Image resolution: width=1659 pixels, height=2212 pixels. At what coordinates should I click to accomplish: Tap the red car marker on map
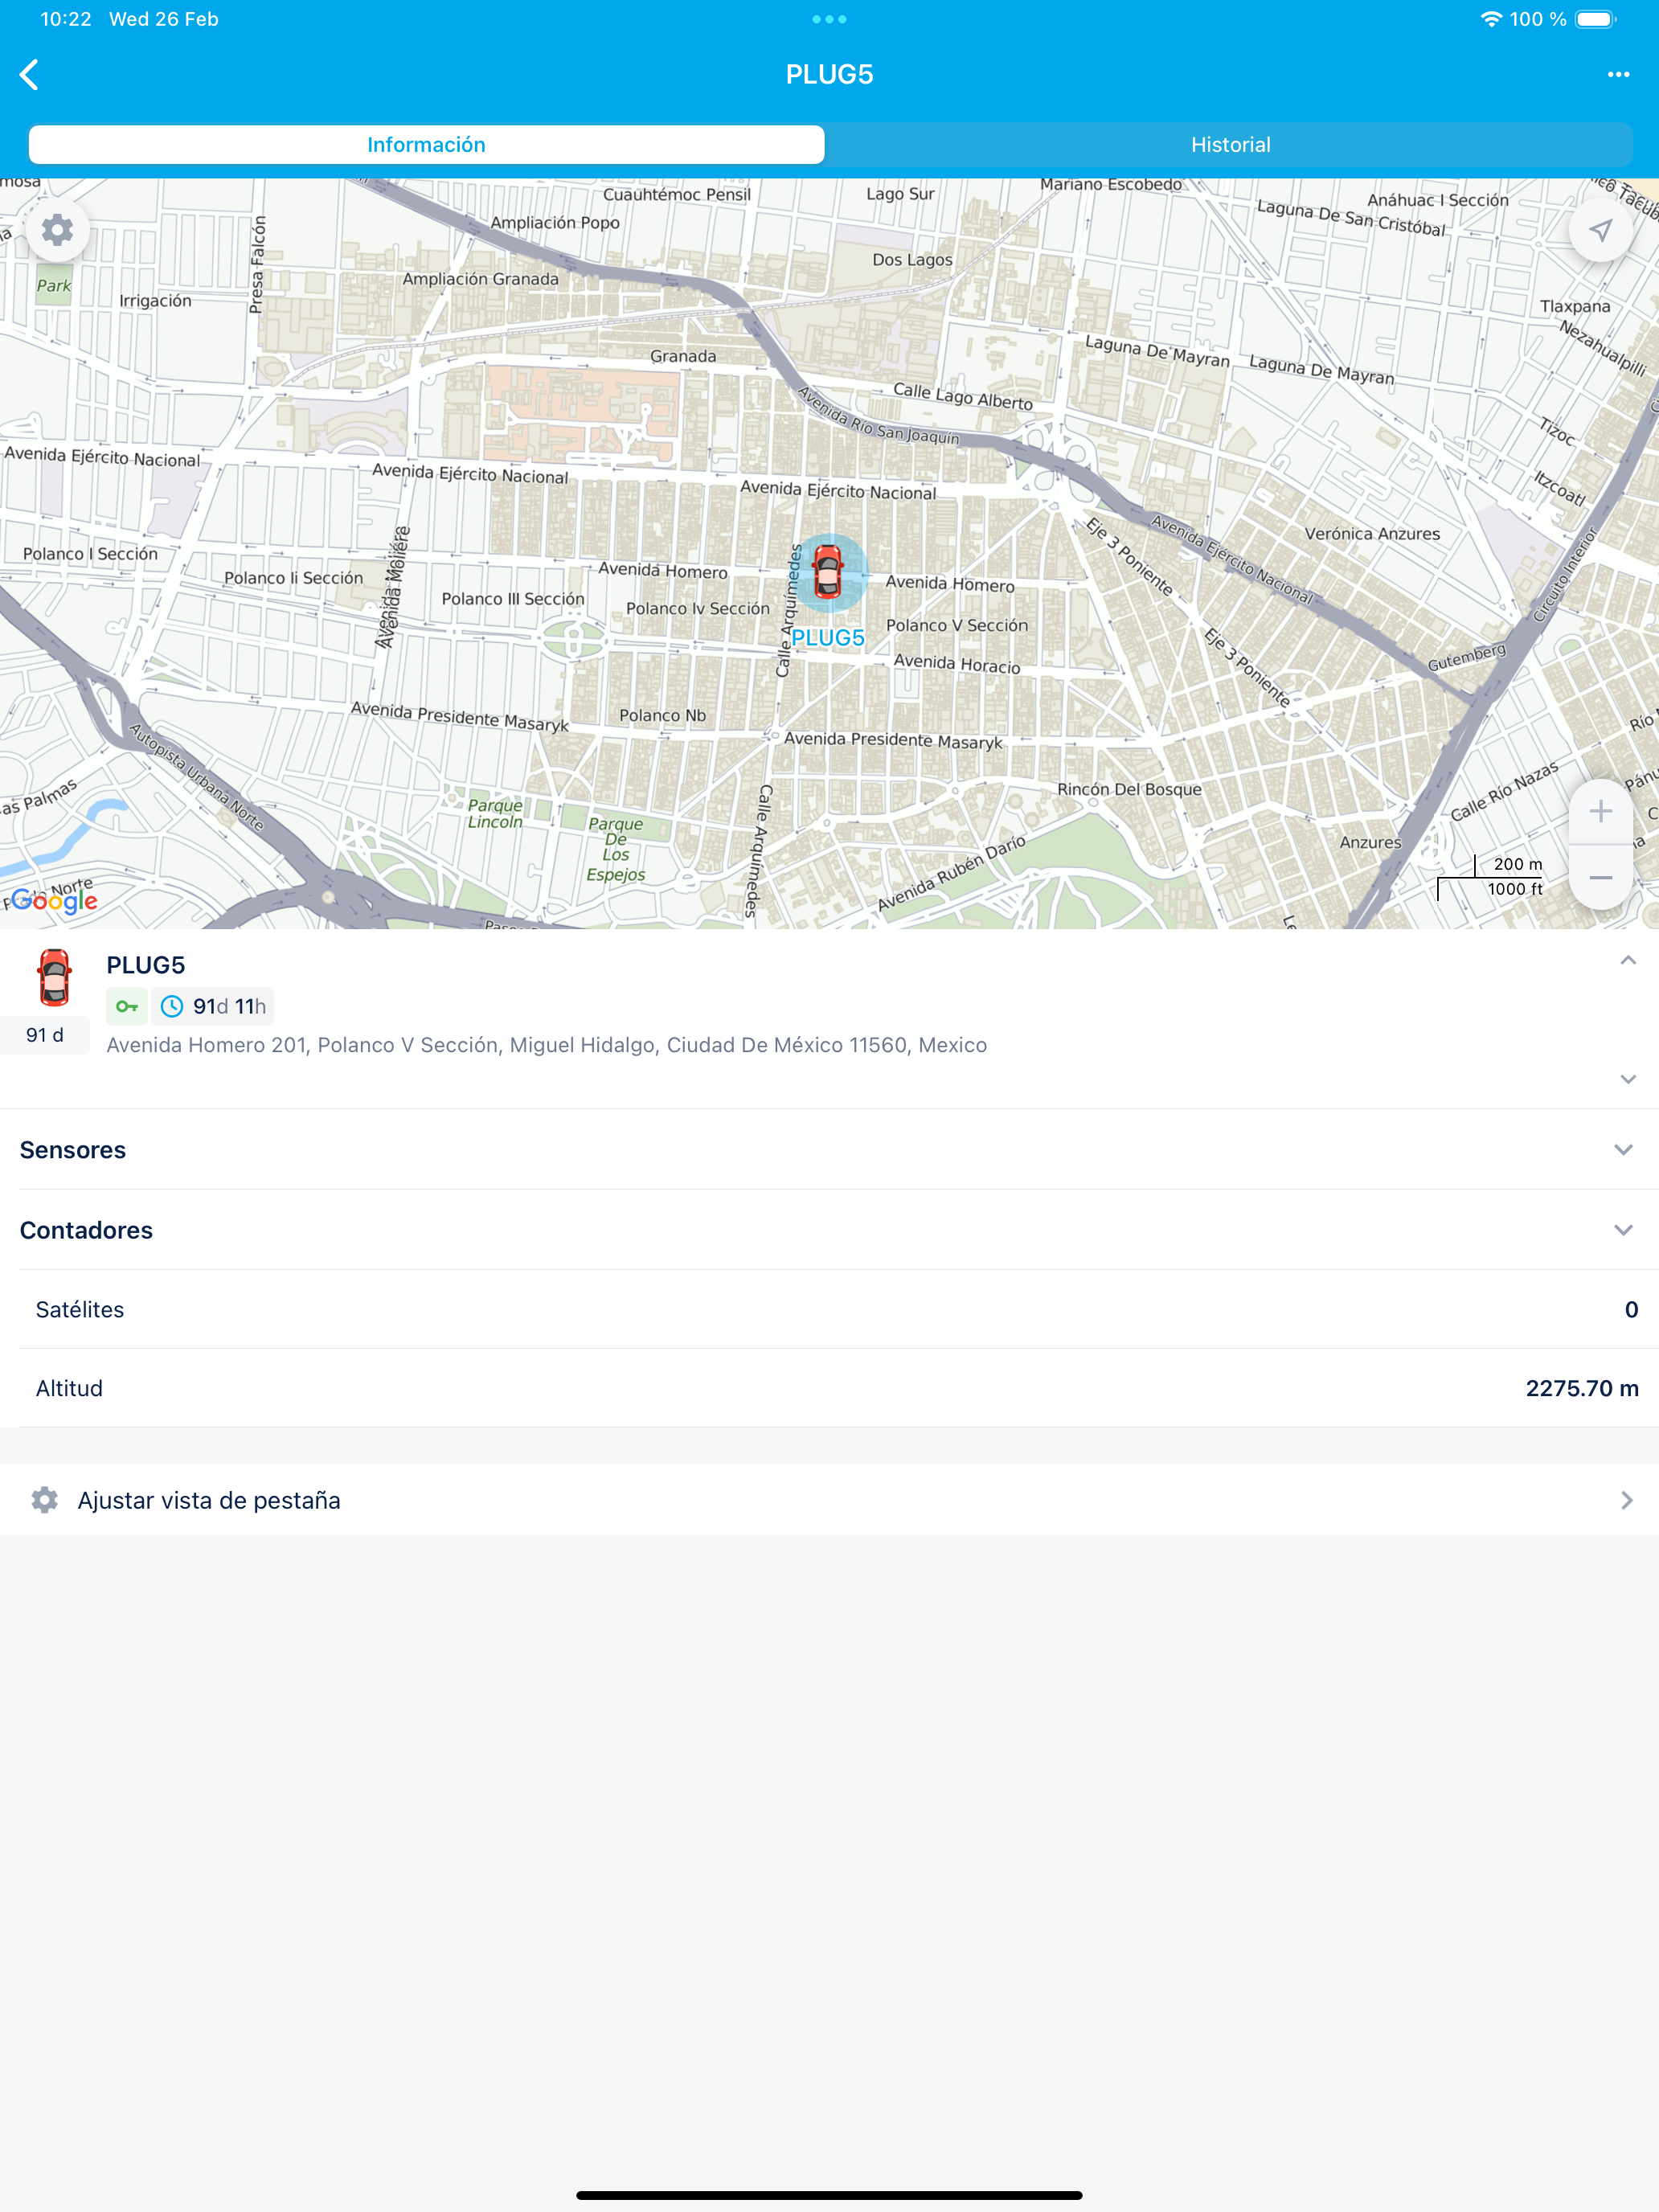827,573
